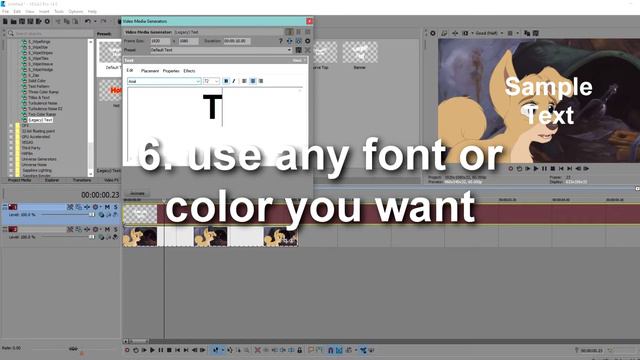Stop playback in preview transport

pos(553,168)
